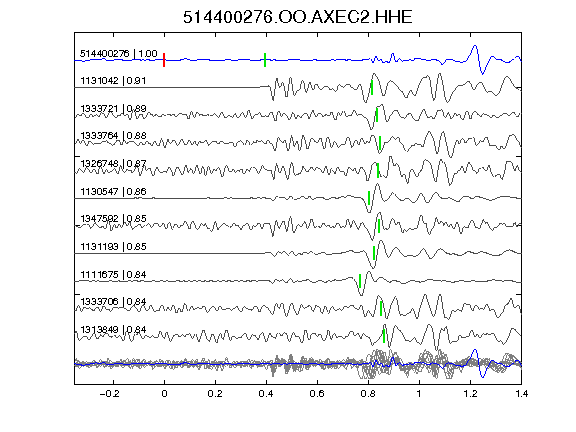Click the label 1111675 | 0.84

click(x=113, y=275)
